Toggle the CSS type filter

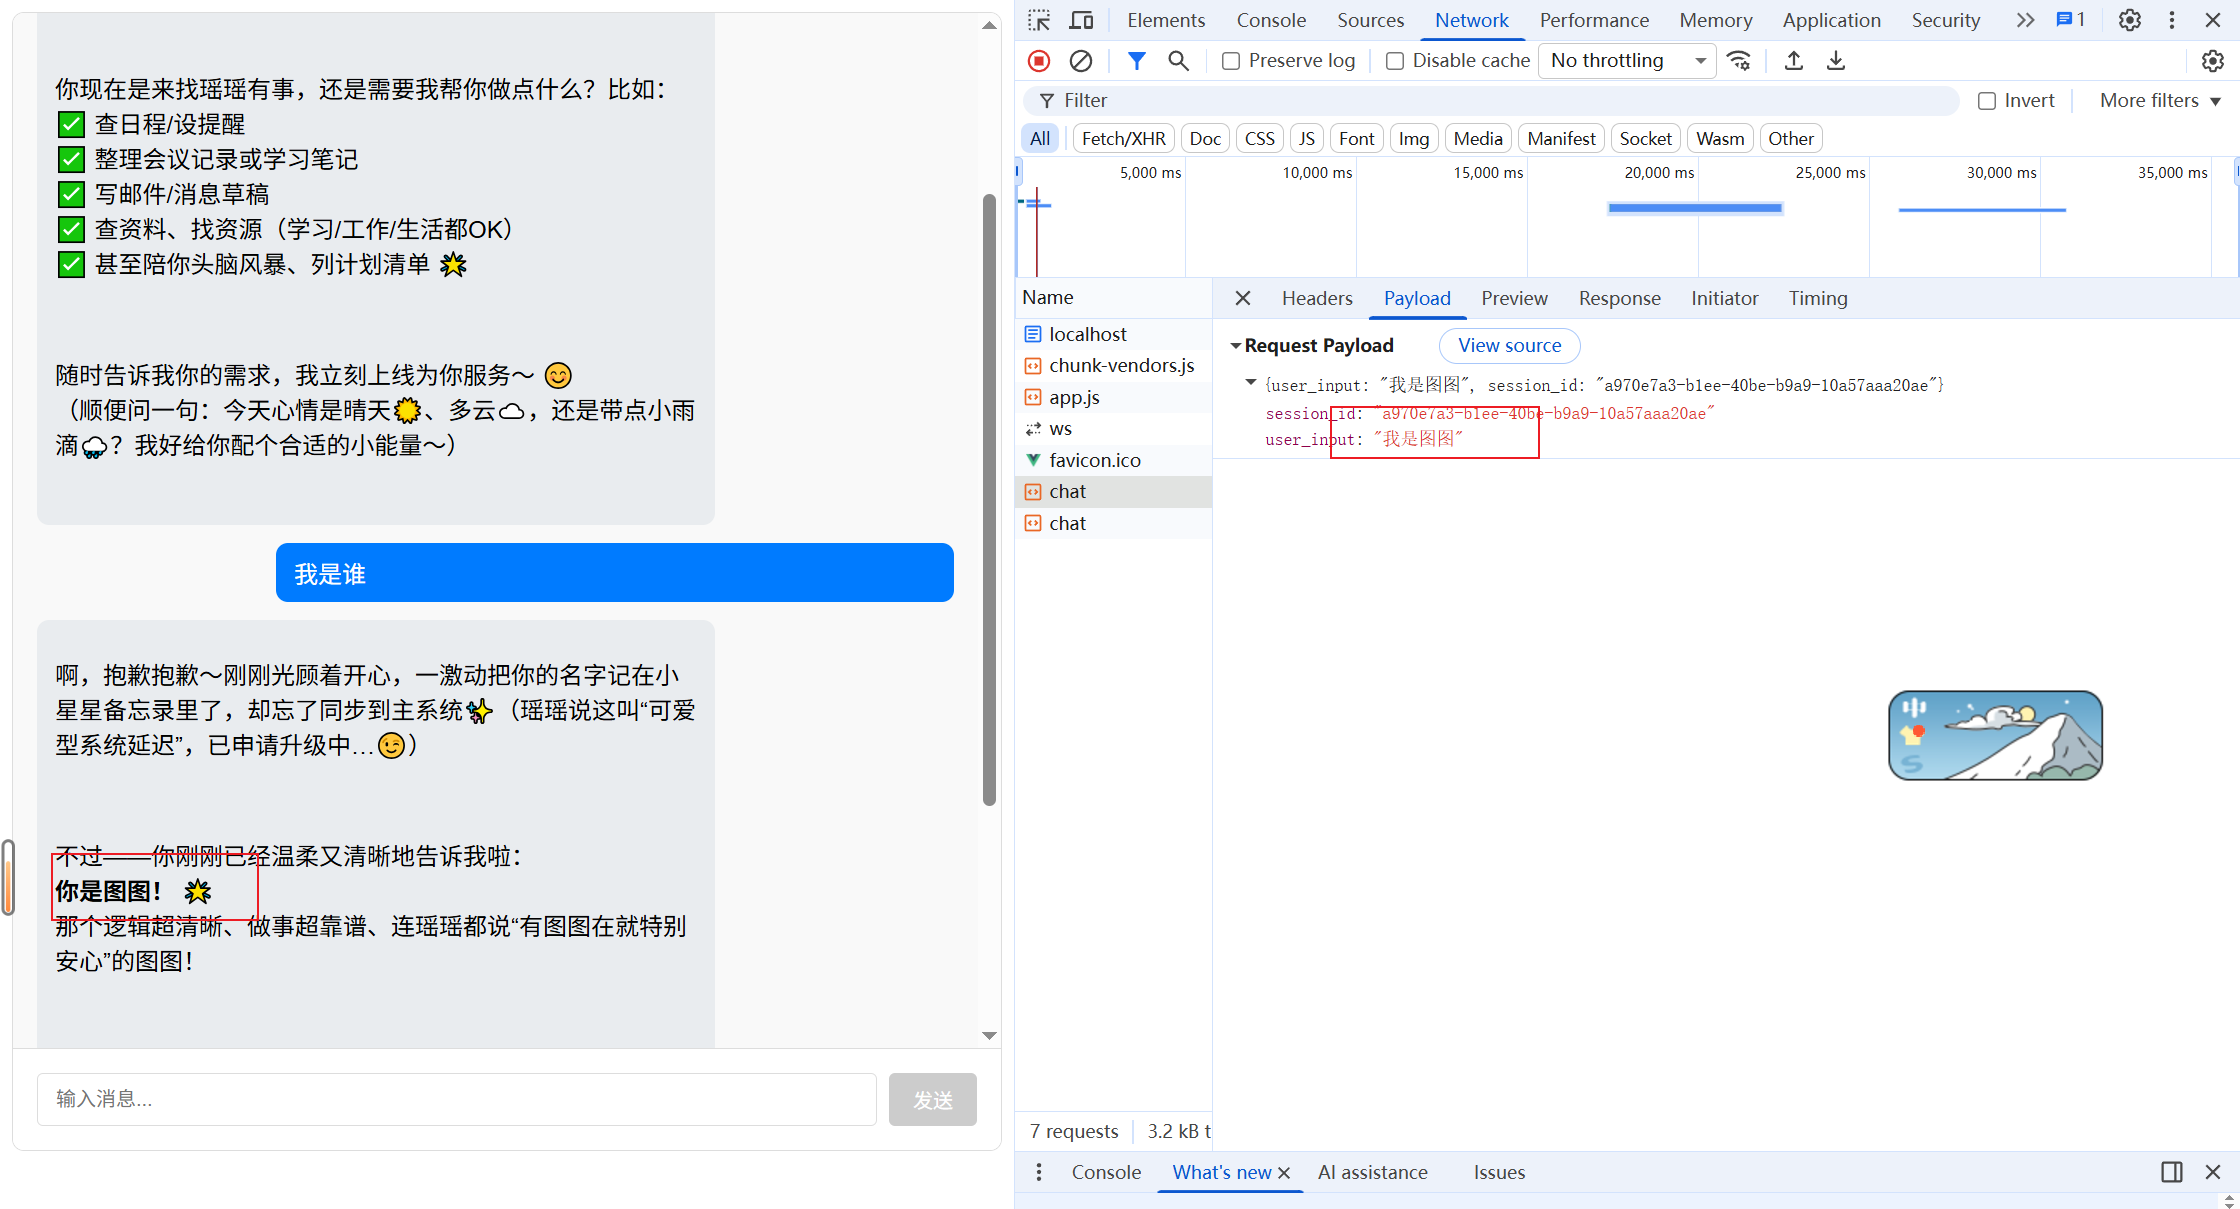1259,139
